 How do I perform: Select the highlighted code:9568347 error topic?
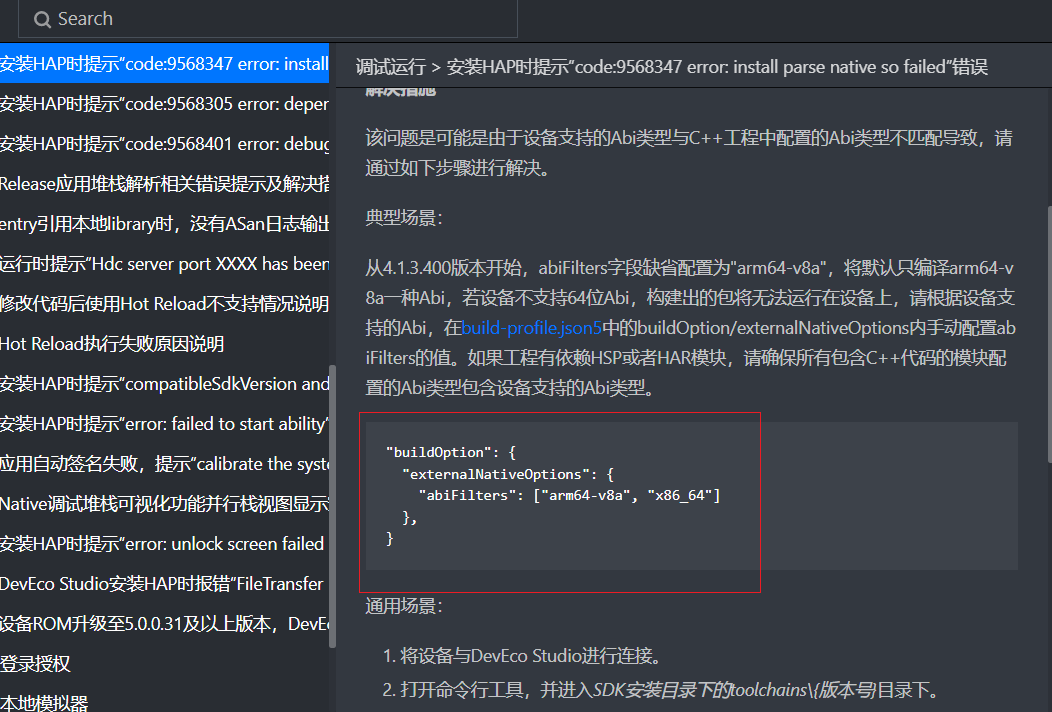point(160,63)
